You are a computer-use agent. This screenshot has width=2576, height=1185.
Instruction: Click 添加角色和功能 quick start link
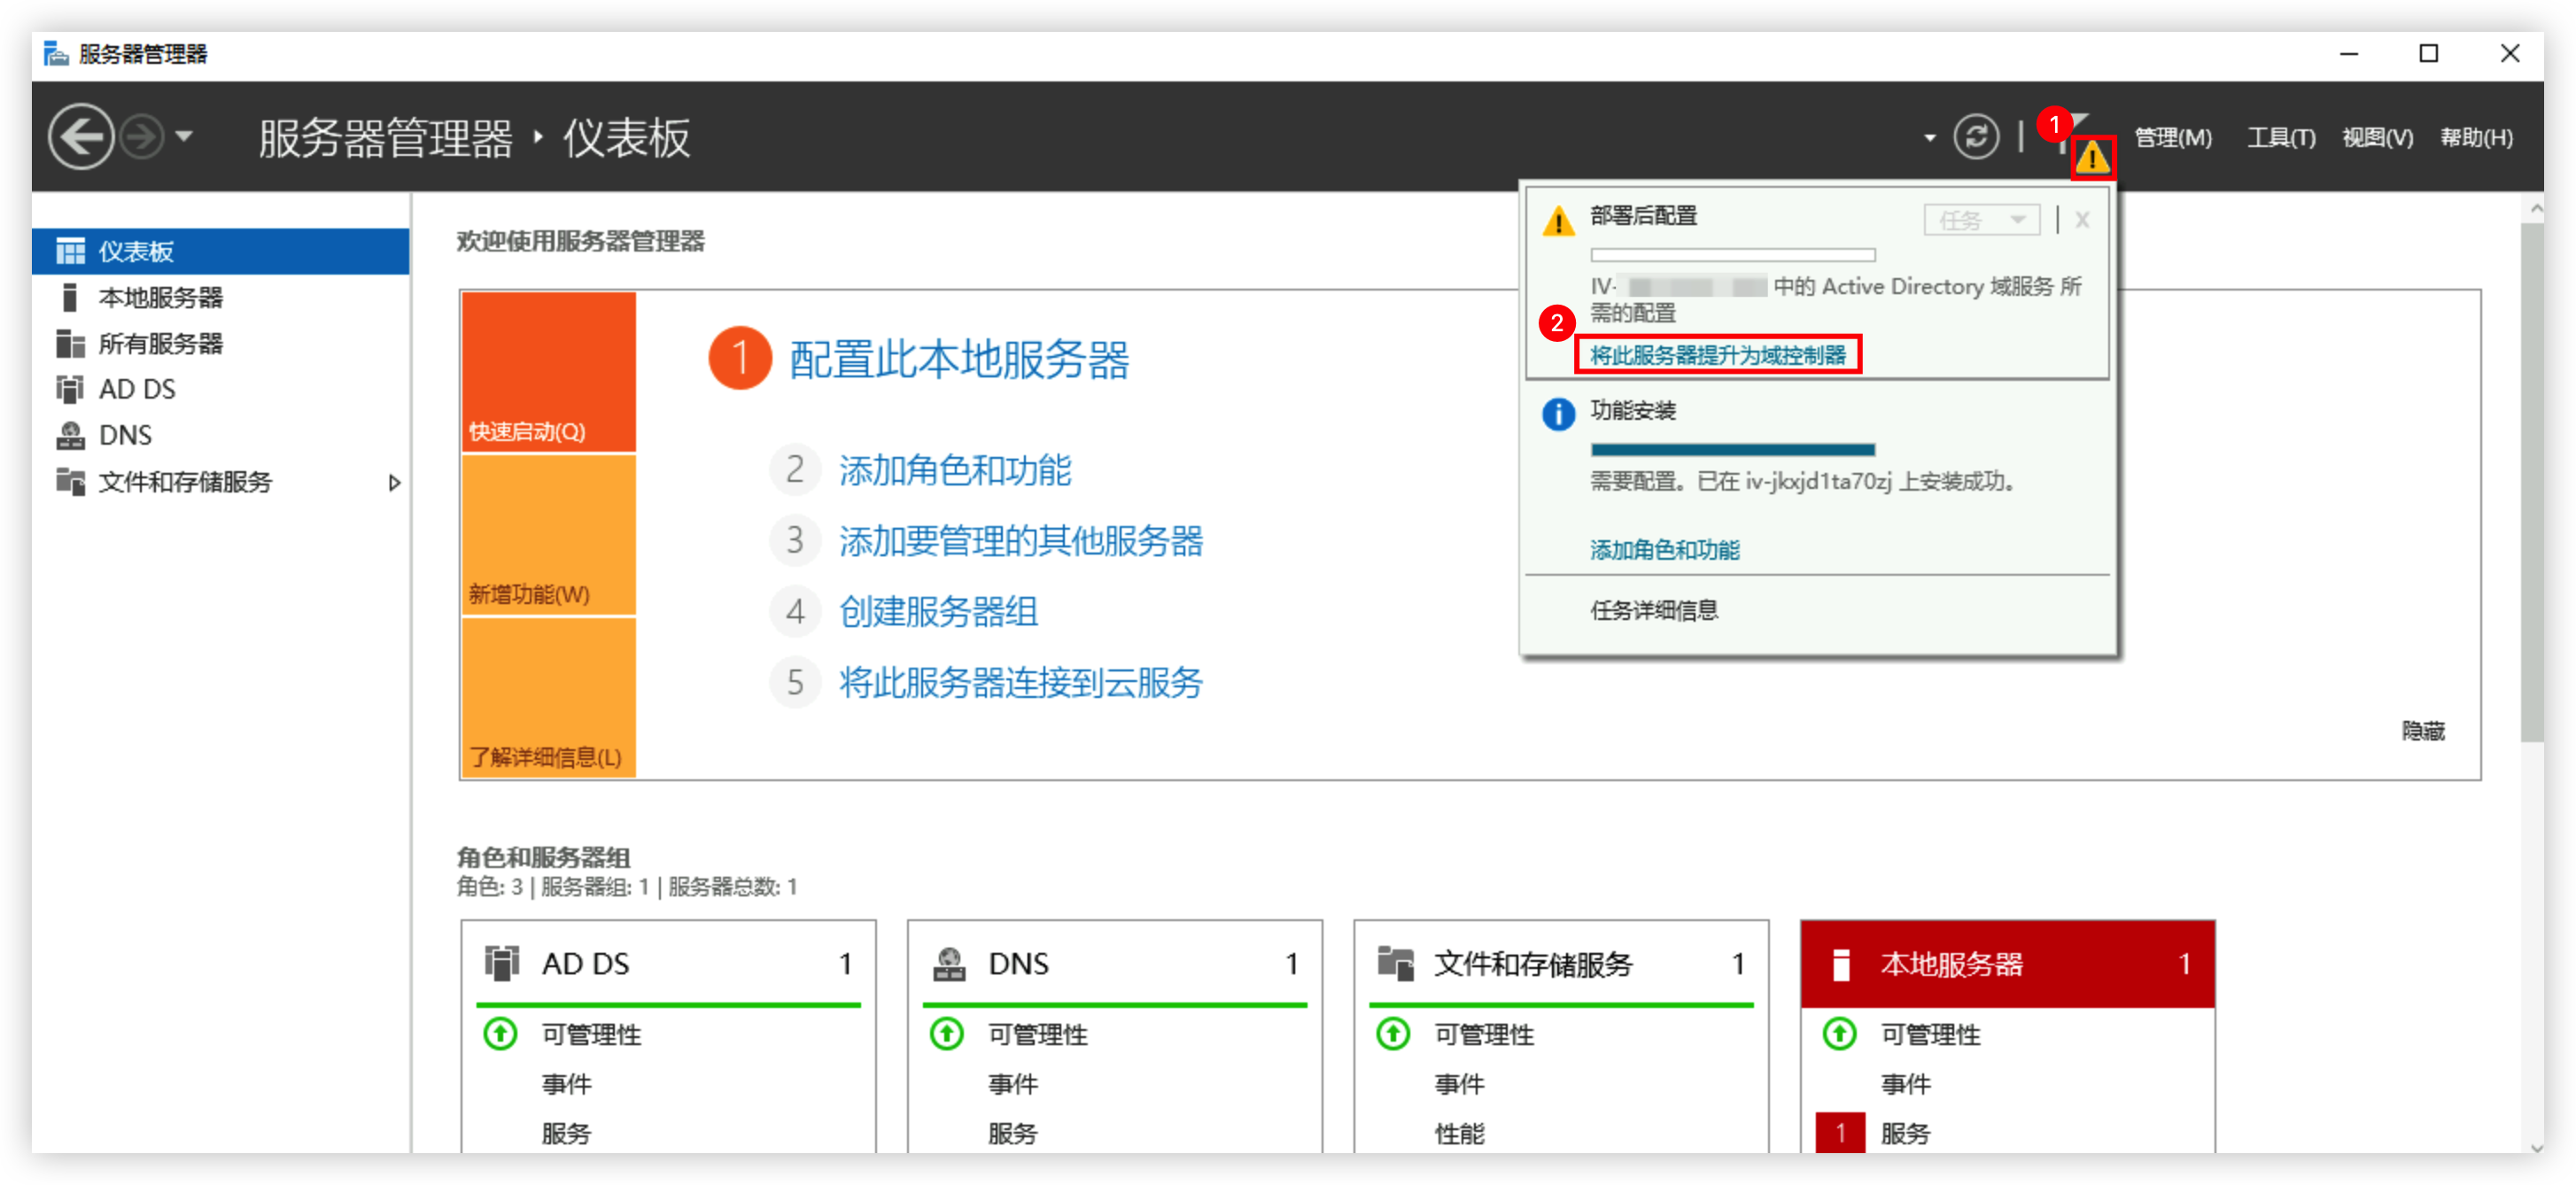954,470
